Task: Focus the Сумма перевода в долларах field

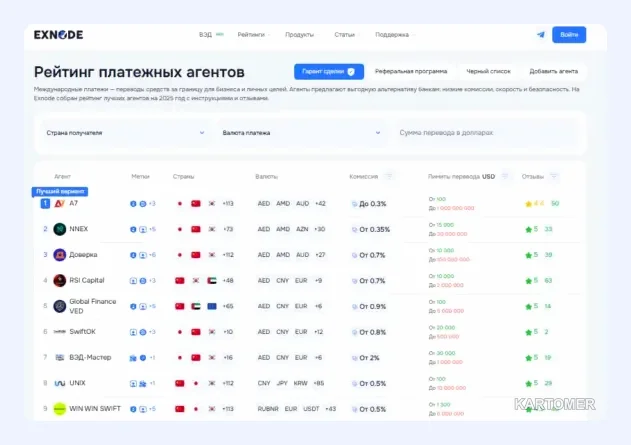Action: tap(485, 133)
